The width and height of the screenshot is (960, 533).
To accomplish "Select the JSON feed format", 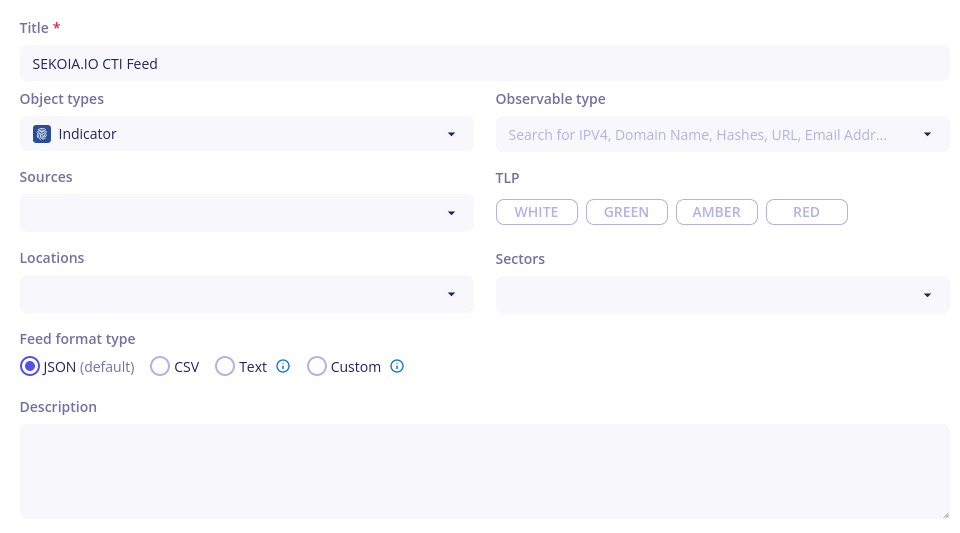I will pyautogui.click(x=30, y=366).
